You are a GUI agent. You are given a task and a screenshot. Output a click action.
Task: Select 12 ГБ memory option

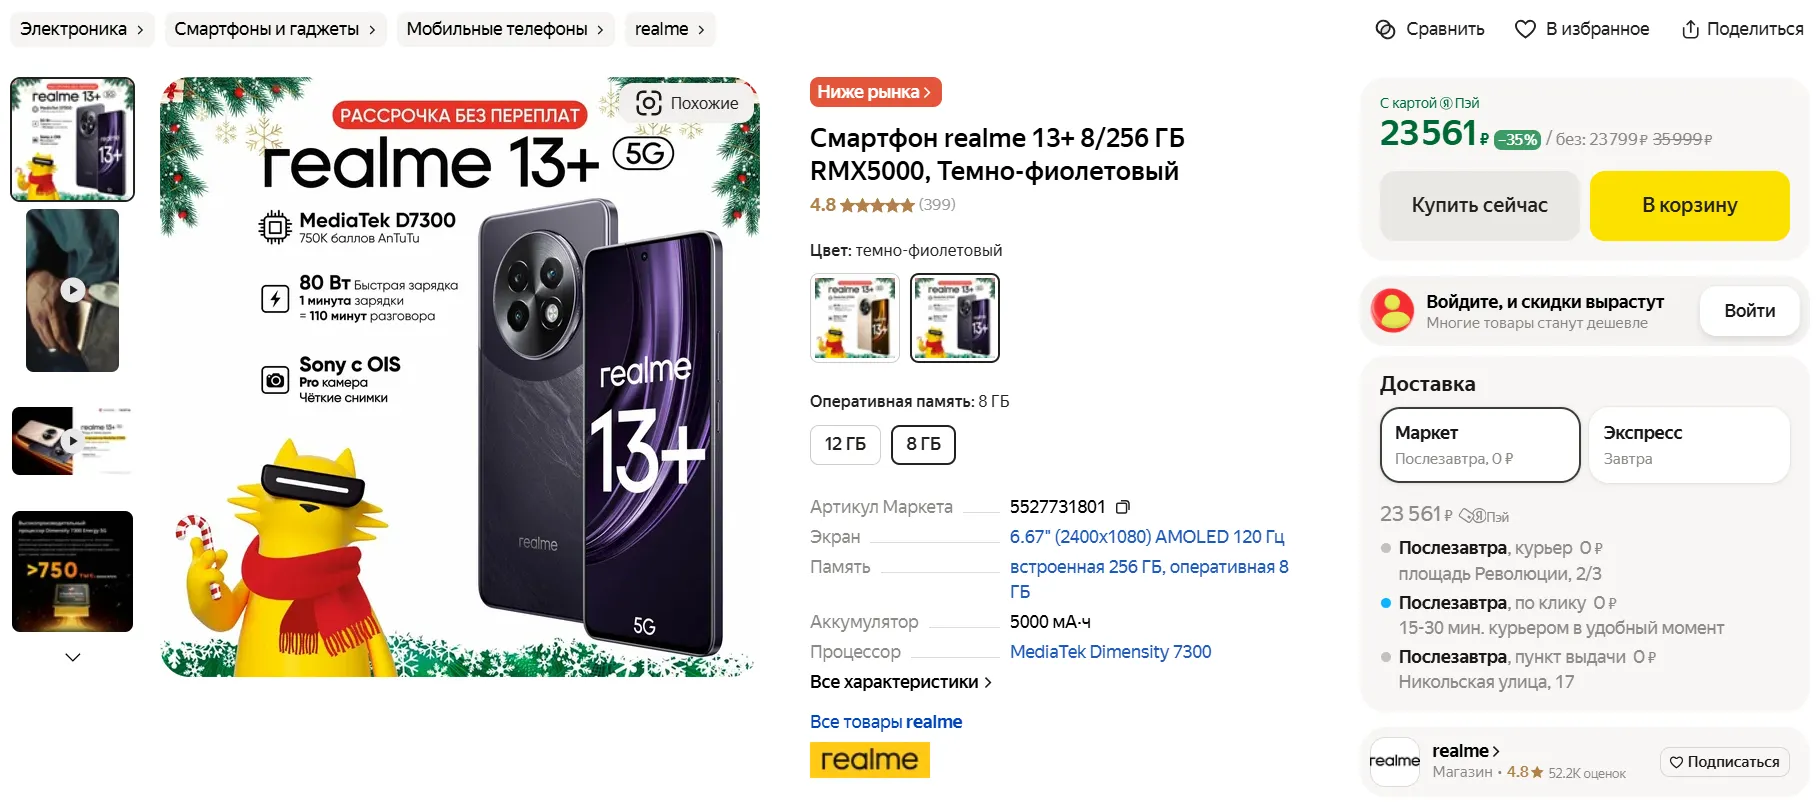pos(845,444)
